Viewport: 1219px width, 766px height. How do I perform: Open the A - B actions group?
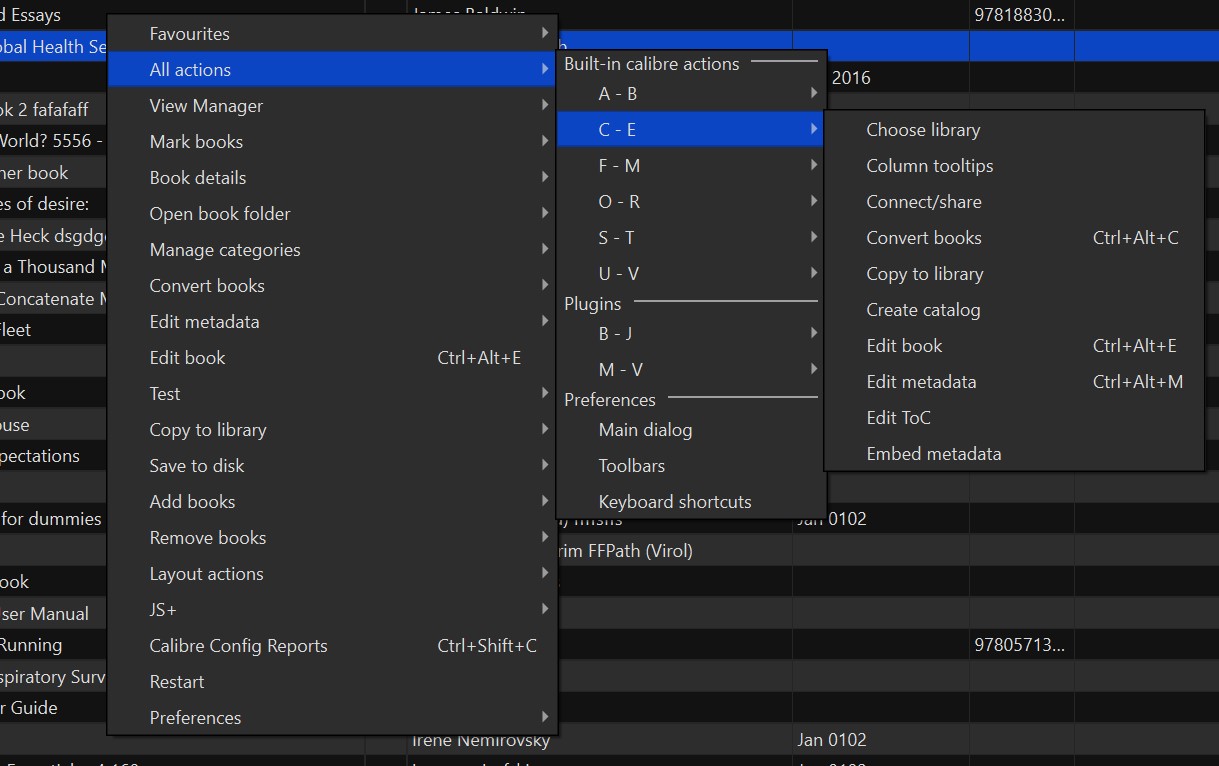point(618,94)
